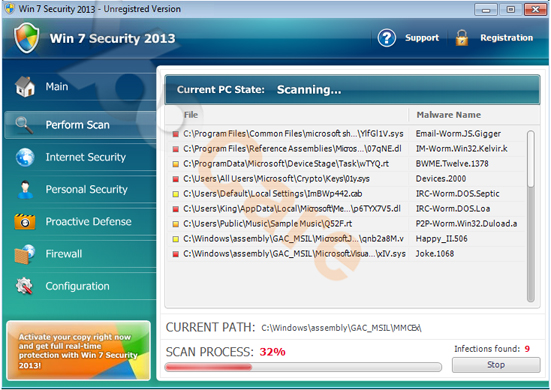Click red marker beside 07qNE.dl row
The height and width of the screenshot is (390, 551).
click(176, 149)
